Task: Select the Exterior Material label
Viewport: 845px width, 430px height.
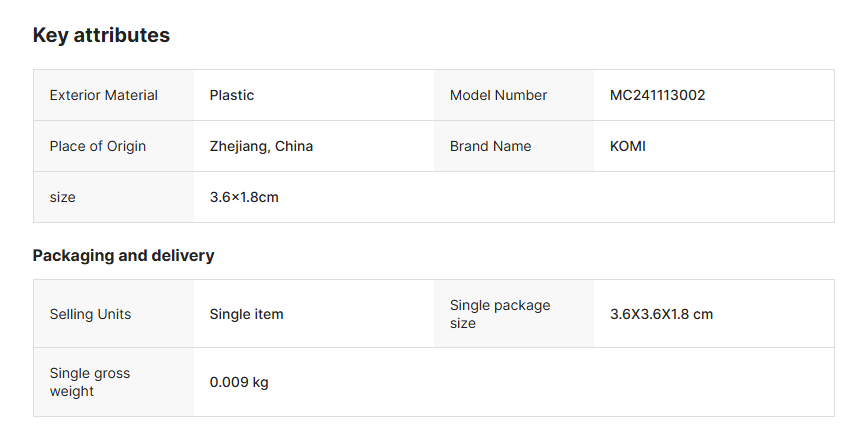Action: pyautogui.click(x=104, y=95)
